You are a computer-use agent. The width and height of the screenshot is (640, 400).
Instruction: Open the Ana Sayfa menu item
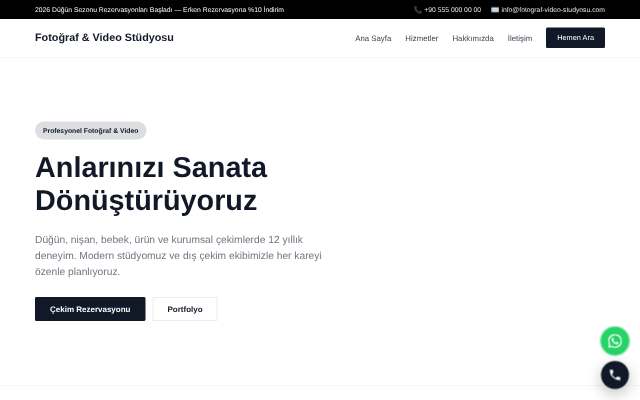tap(373, 38)
